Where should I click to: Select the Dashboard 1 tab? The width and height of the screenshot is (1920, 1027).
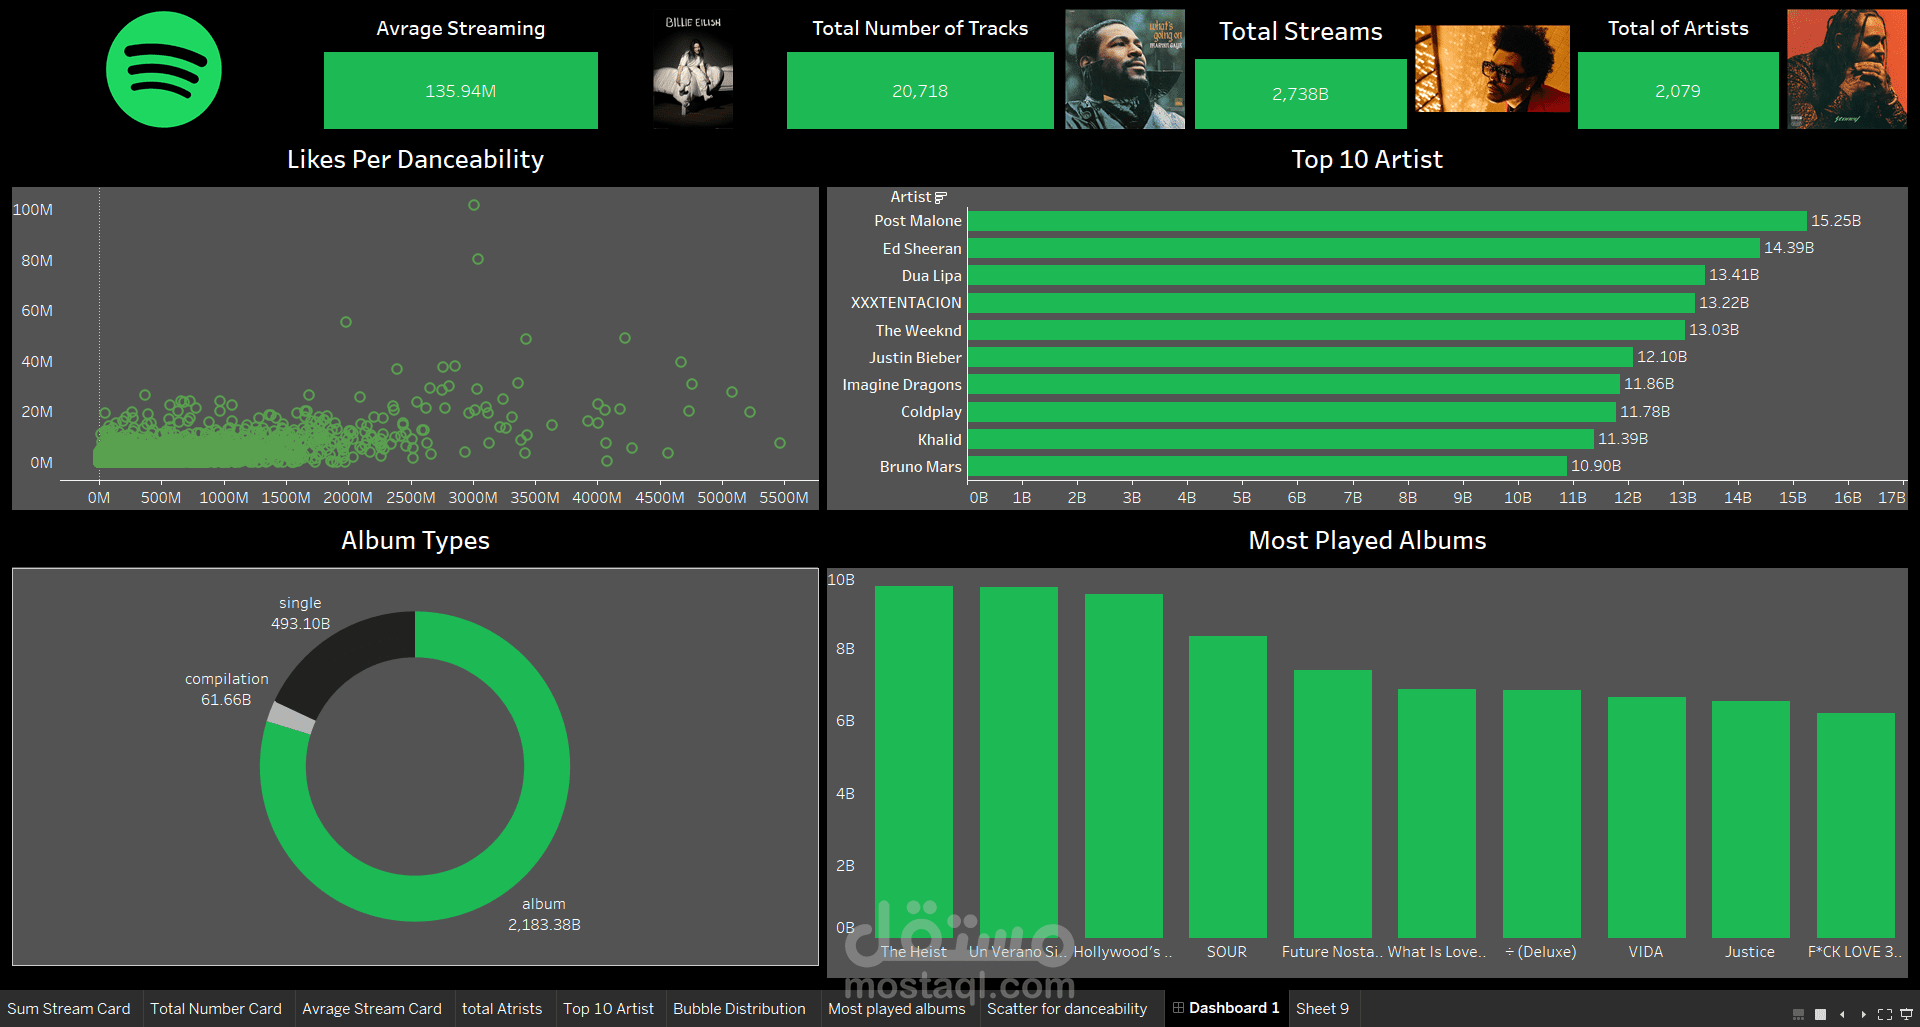[x=1226, y=1008]
